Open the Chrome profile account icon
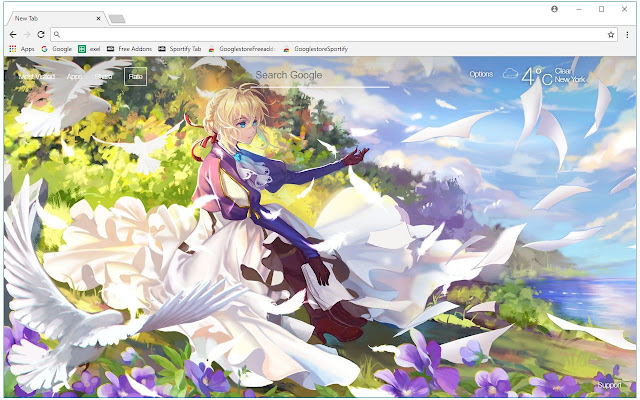This screenshot has width=640, height=400. tap(554, 9)
